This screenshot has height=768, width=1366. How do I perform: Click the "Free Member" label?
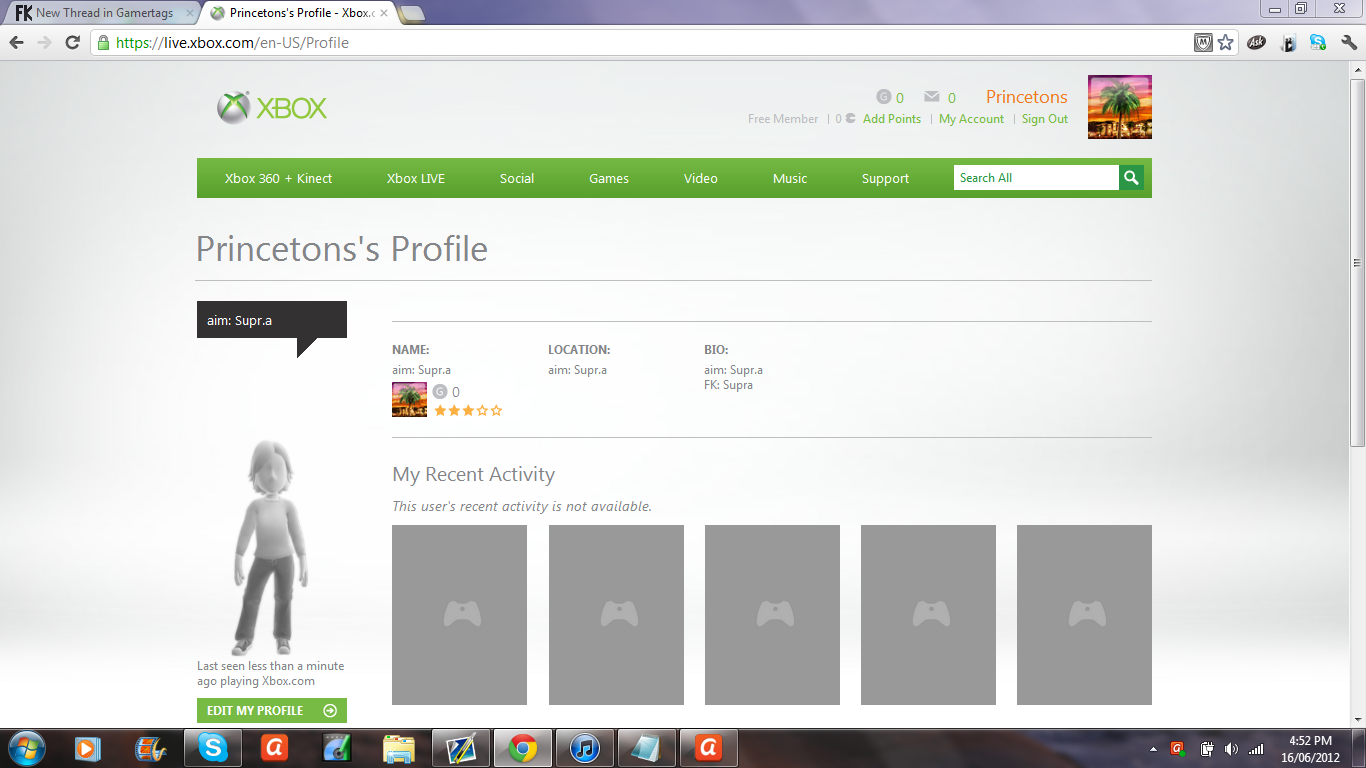pos(783,119)
